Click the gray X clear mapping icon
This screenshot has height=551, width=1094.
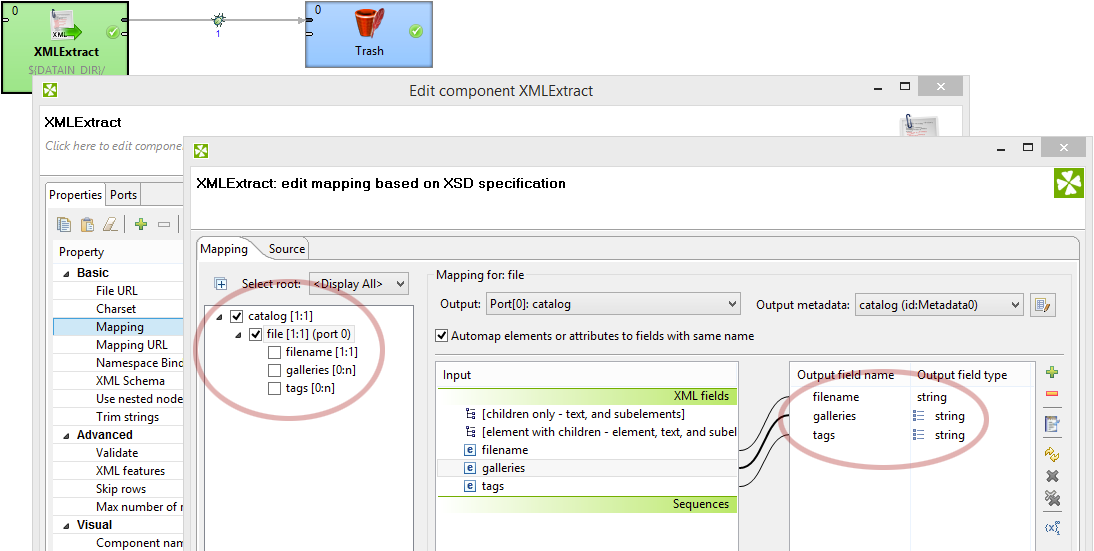(x=1052, y=476)
